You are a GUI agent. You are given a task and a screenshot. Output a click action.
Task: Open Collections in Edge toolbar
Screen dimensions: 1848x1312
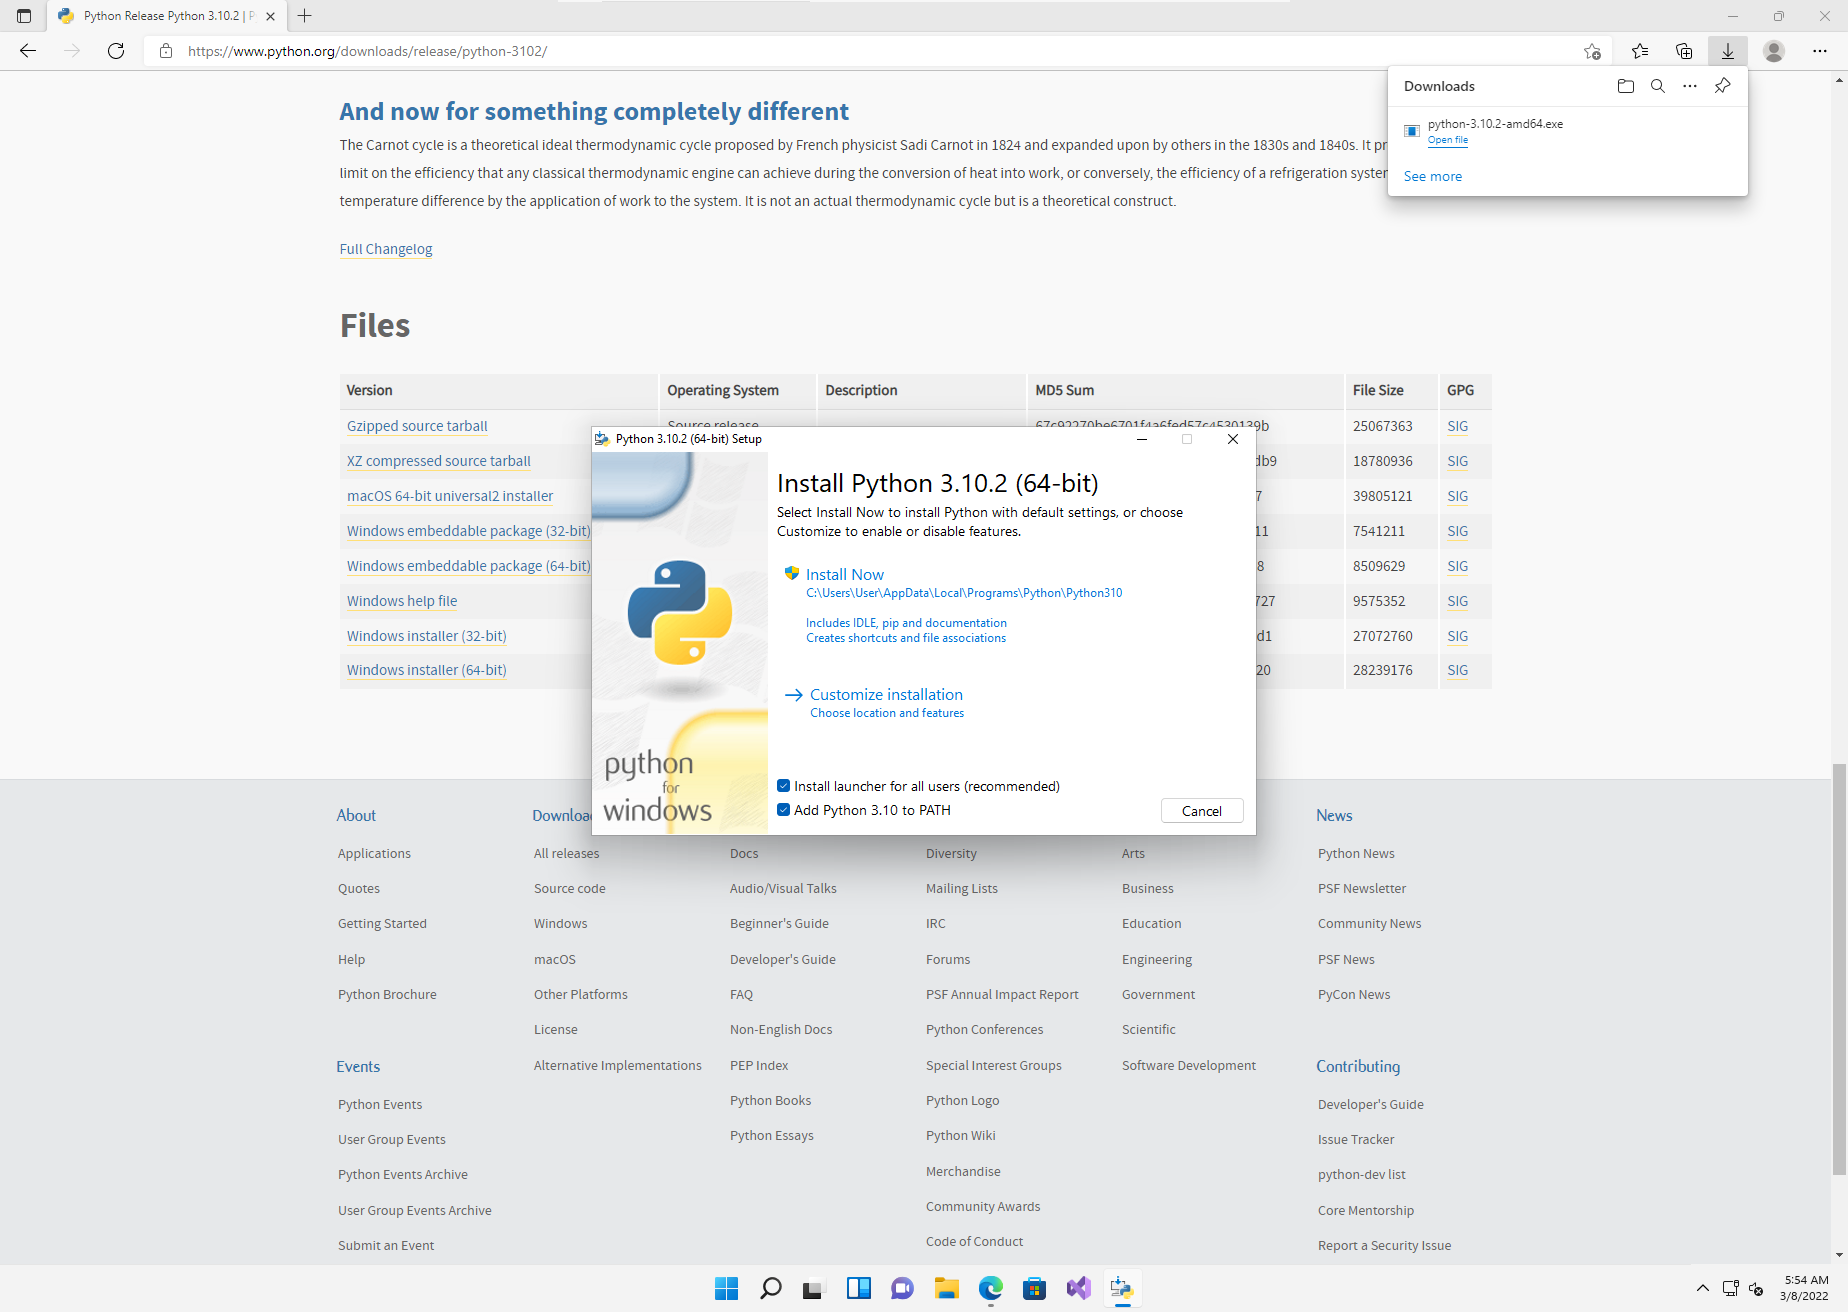click(x=1684, y=51)
